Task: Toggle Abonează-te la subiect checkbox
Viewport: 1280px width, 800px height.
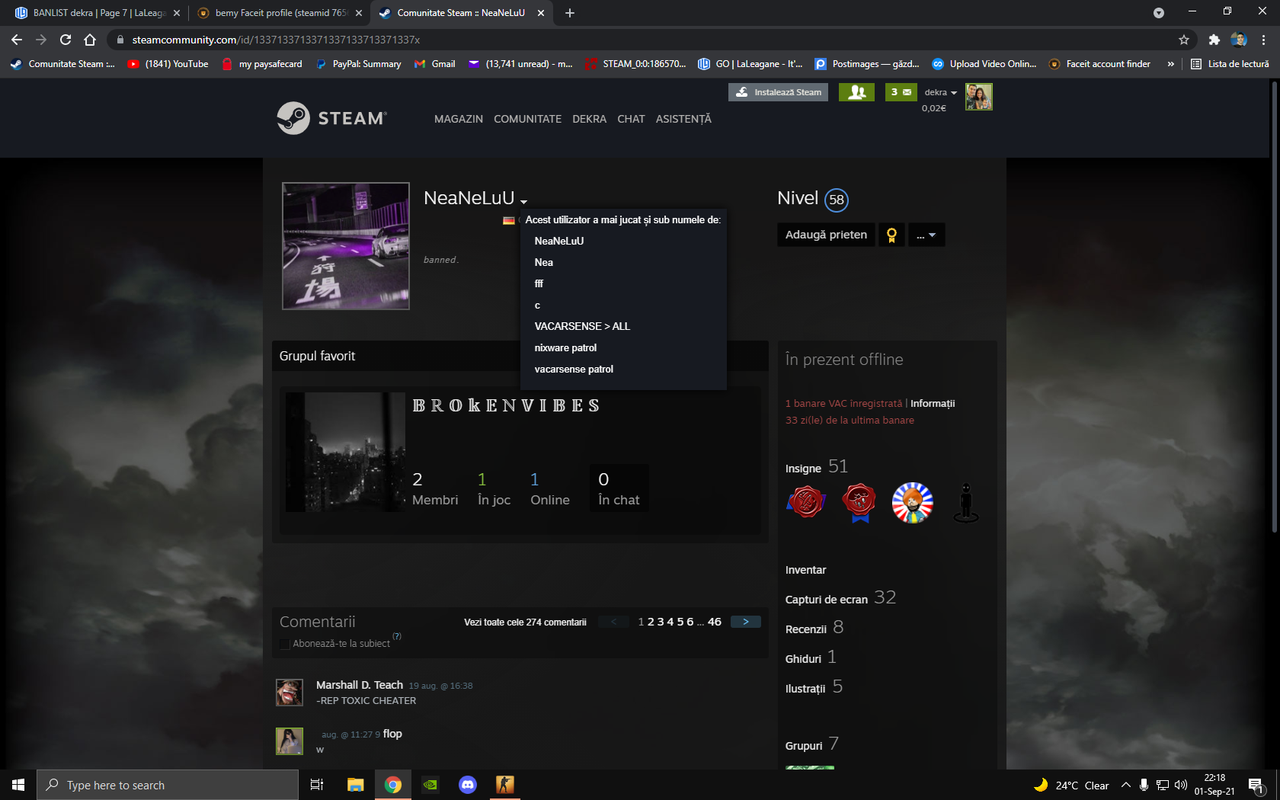Action: [x=285, y=644]
